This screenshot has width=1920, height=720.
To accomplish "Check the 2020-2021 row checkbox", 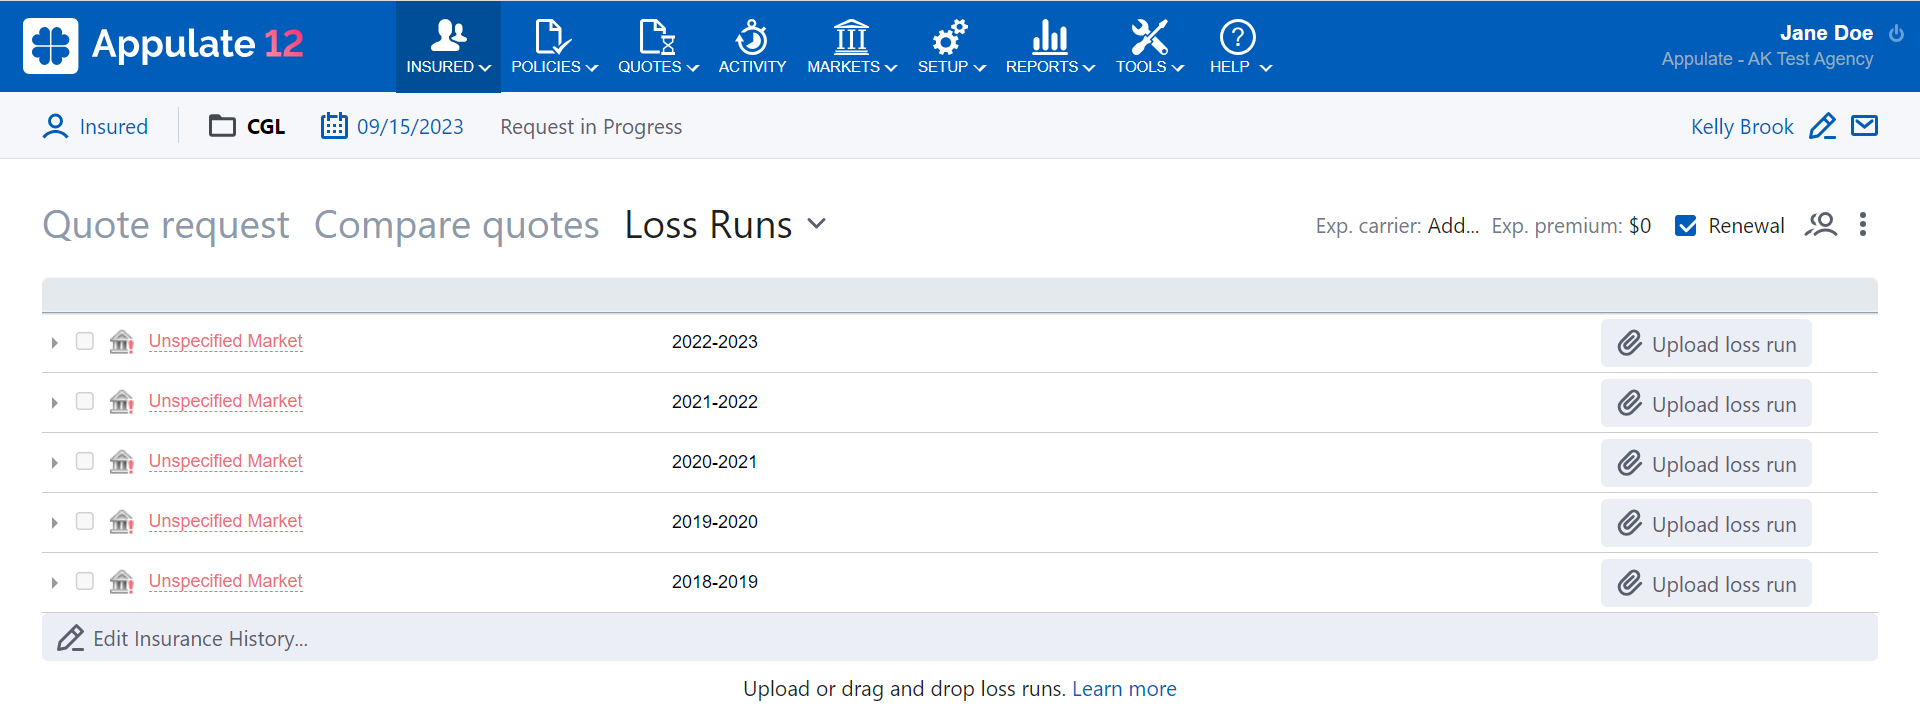I will click(x=85, y=461).
